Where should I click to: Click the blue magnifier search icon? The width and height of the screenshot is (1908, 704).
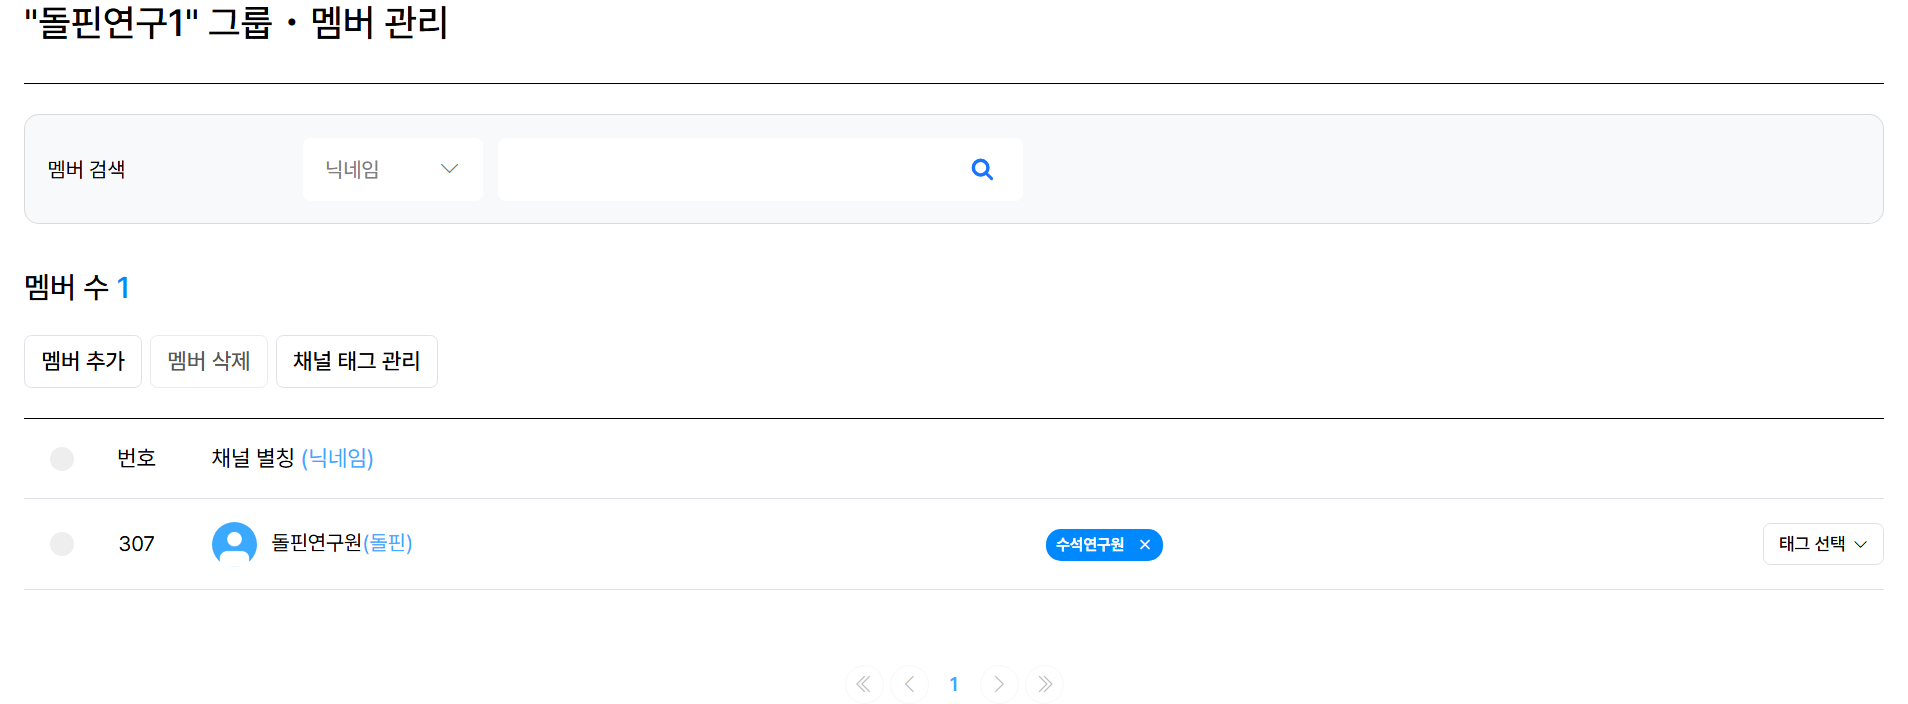click(982, 170)
